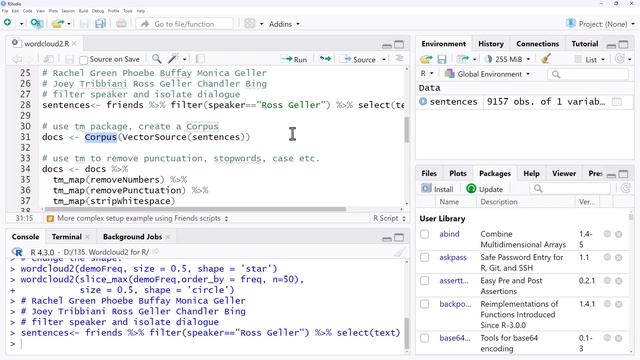The width and height of the screenshot is (640, 360).
Task: Switch to the Connections tab
Action: pos(537,44)
